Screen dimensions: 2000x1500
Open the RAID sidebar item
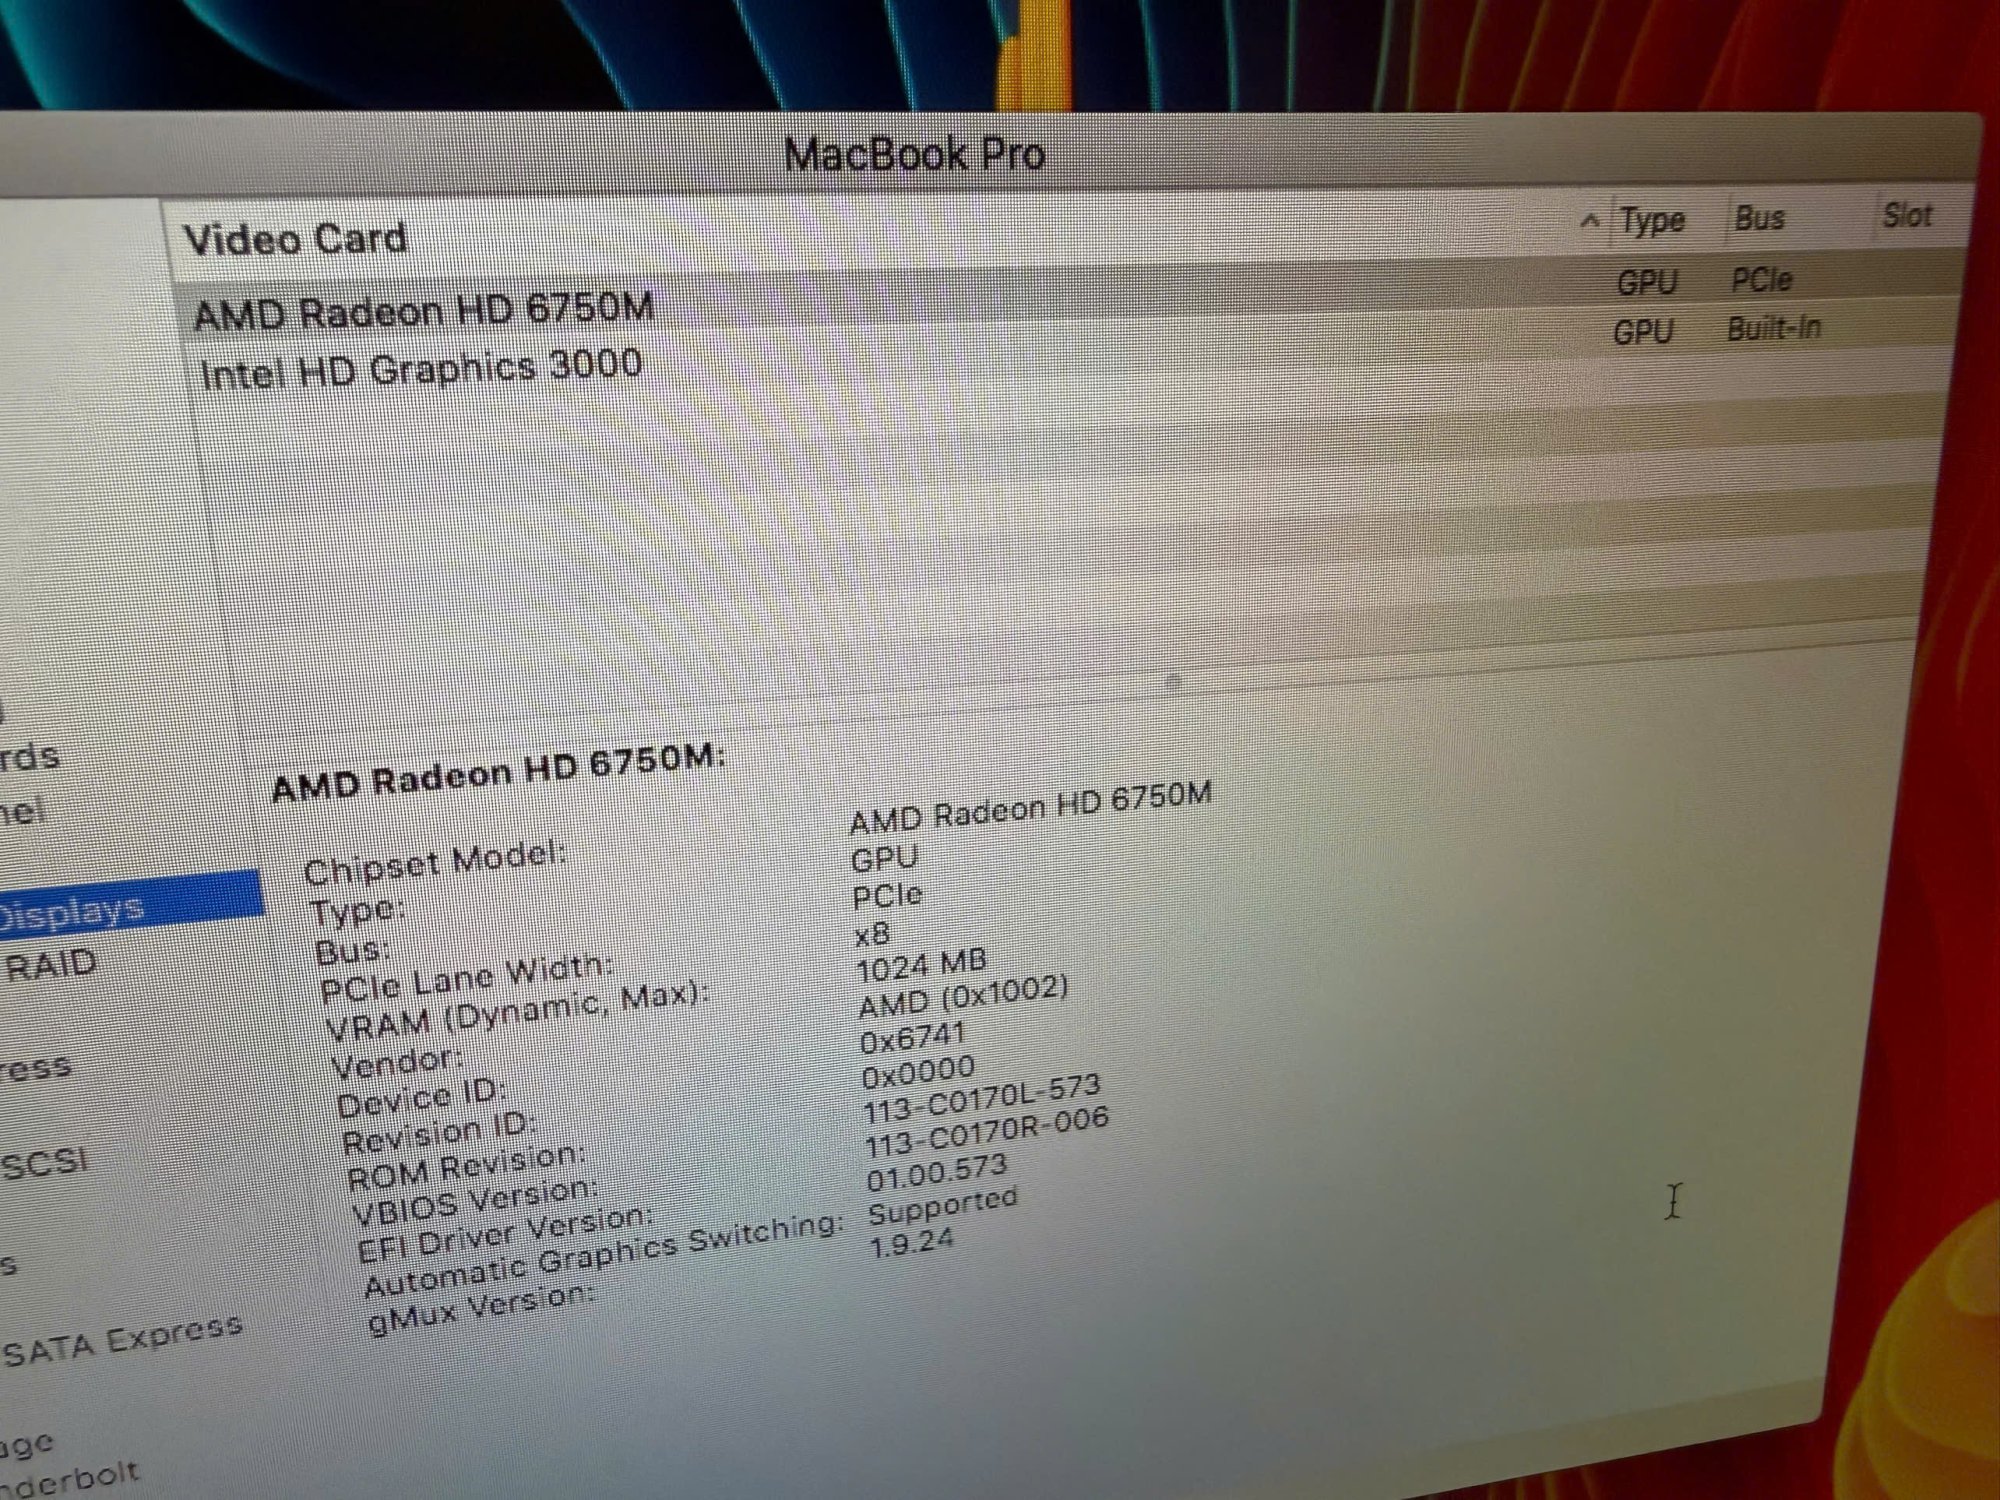coord(52,965)
